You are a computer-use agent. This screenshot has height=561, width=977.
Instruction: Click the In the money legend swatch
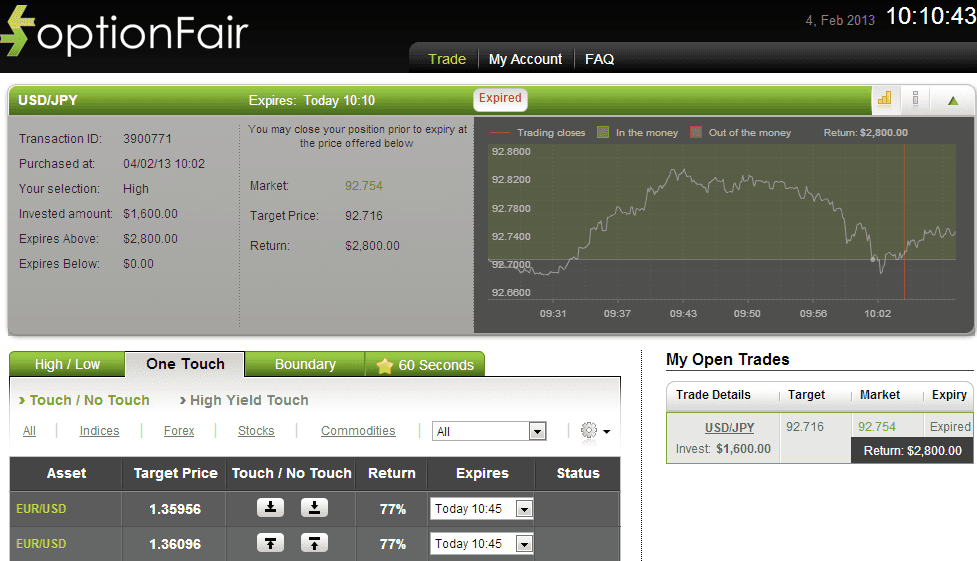603,132
